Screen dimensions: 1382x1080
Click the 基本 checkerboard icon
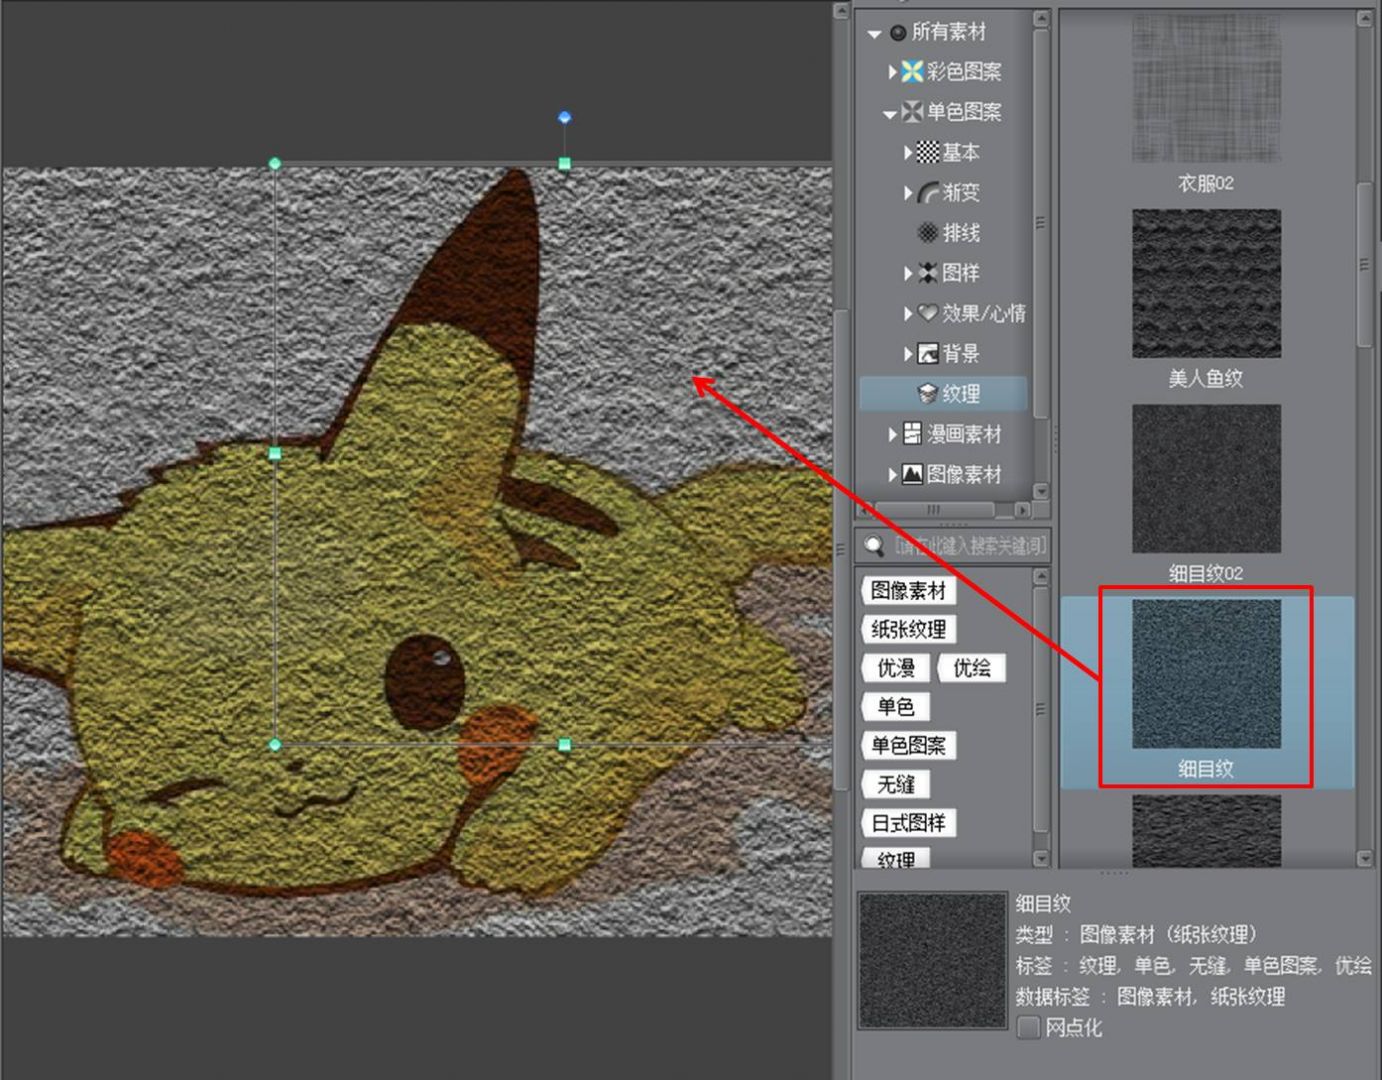click(x=928, y=152)
